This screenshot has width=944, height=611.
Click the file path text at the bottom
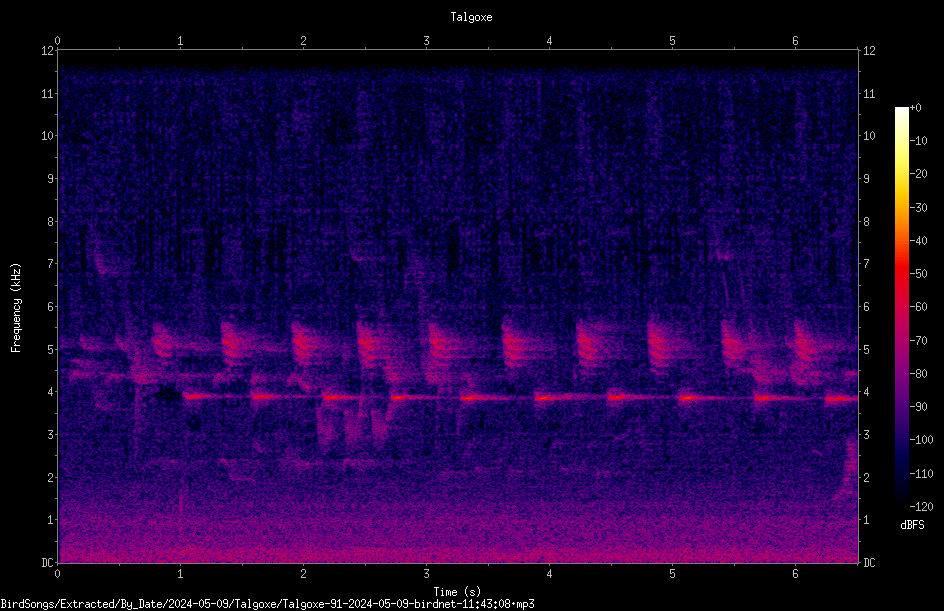(x=267, y=604)
